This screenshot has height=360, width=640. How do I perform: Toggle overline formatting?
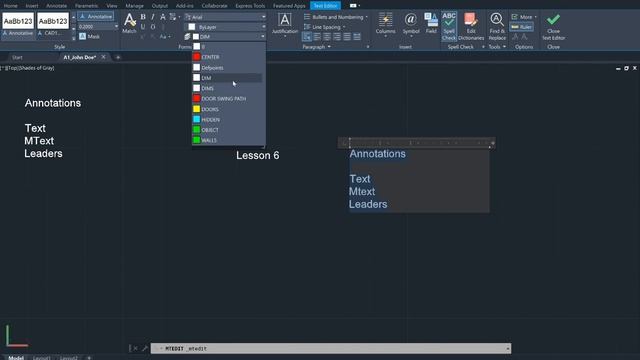pyautogui.click(x=153, y=27)
